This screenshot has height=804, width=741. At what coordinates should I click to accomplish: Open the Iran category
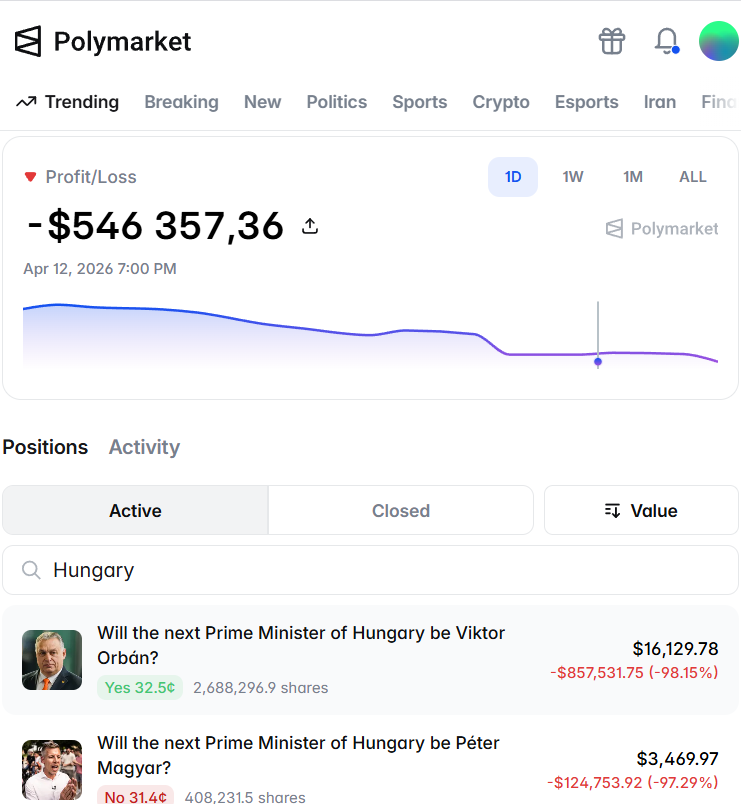(660, 102)
